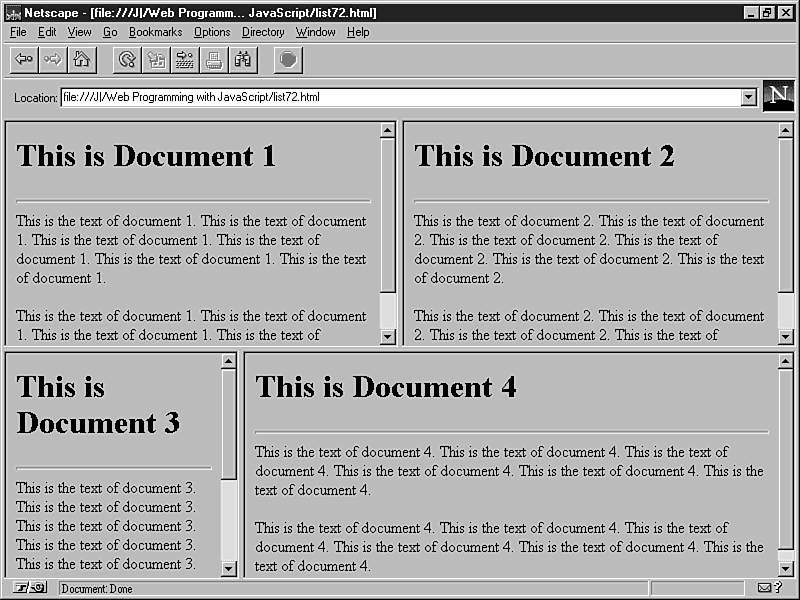Viewport: 800px width, 600px height.
Task: Click the Back arrow toolbar button
Action: coord(24,60)
